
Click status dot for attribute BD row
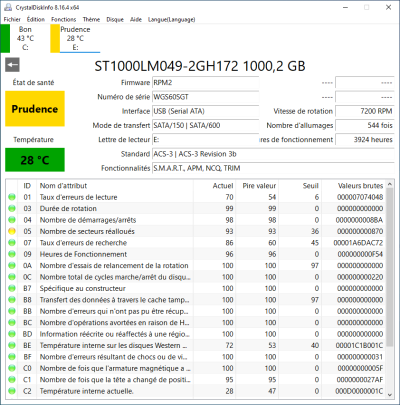tap(12, 334)
